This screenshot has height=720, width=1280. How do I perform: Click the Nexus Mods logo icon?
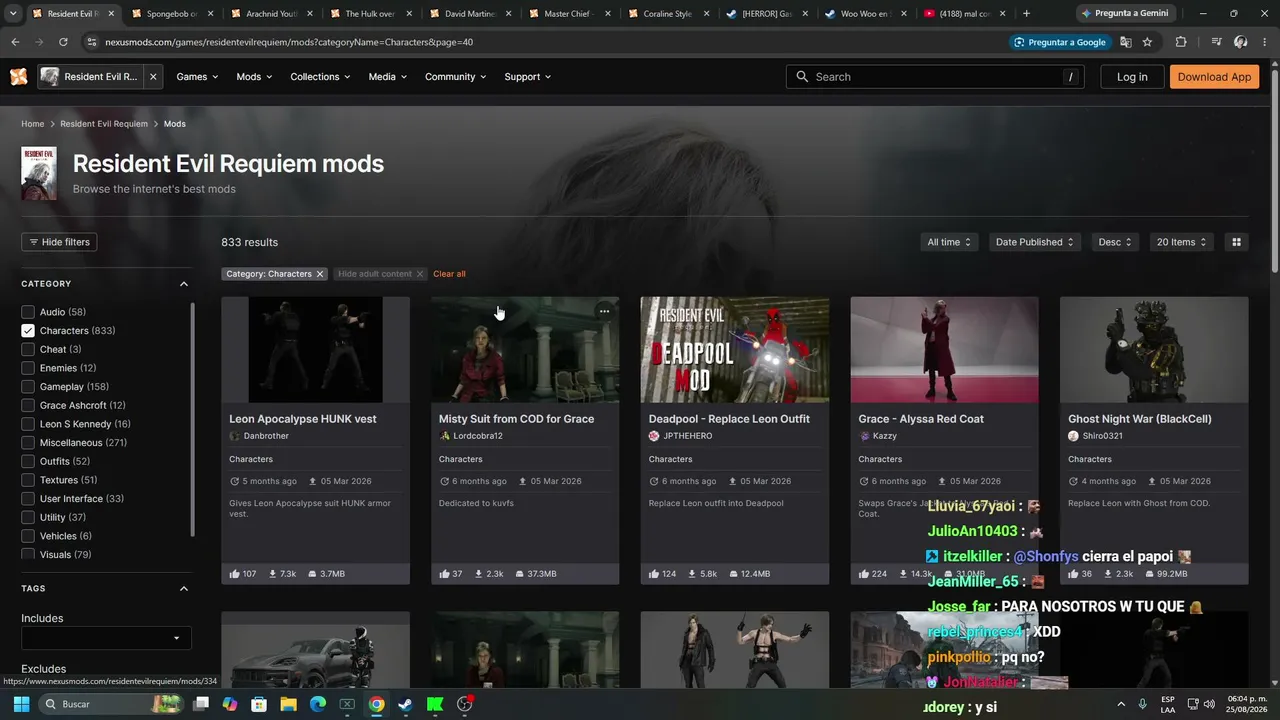click(x=18, y=77)
